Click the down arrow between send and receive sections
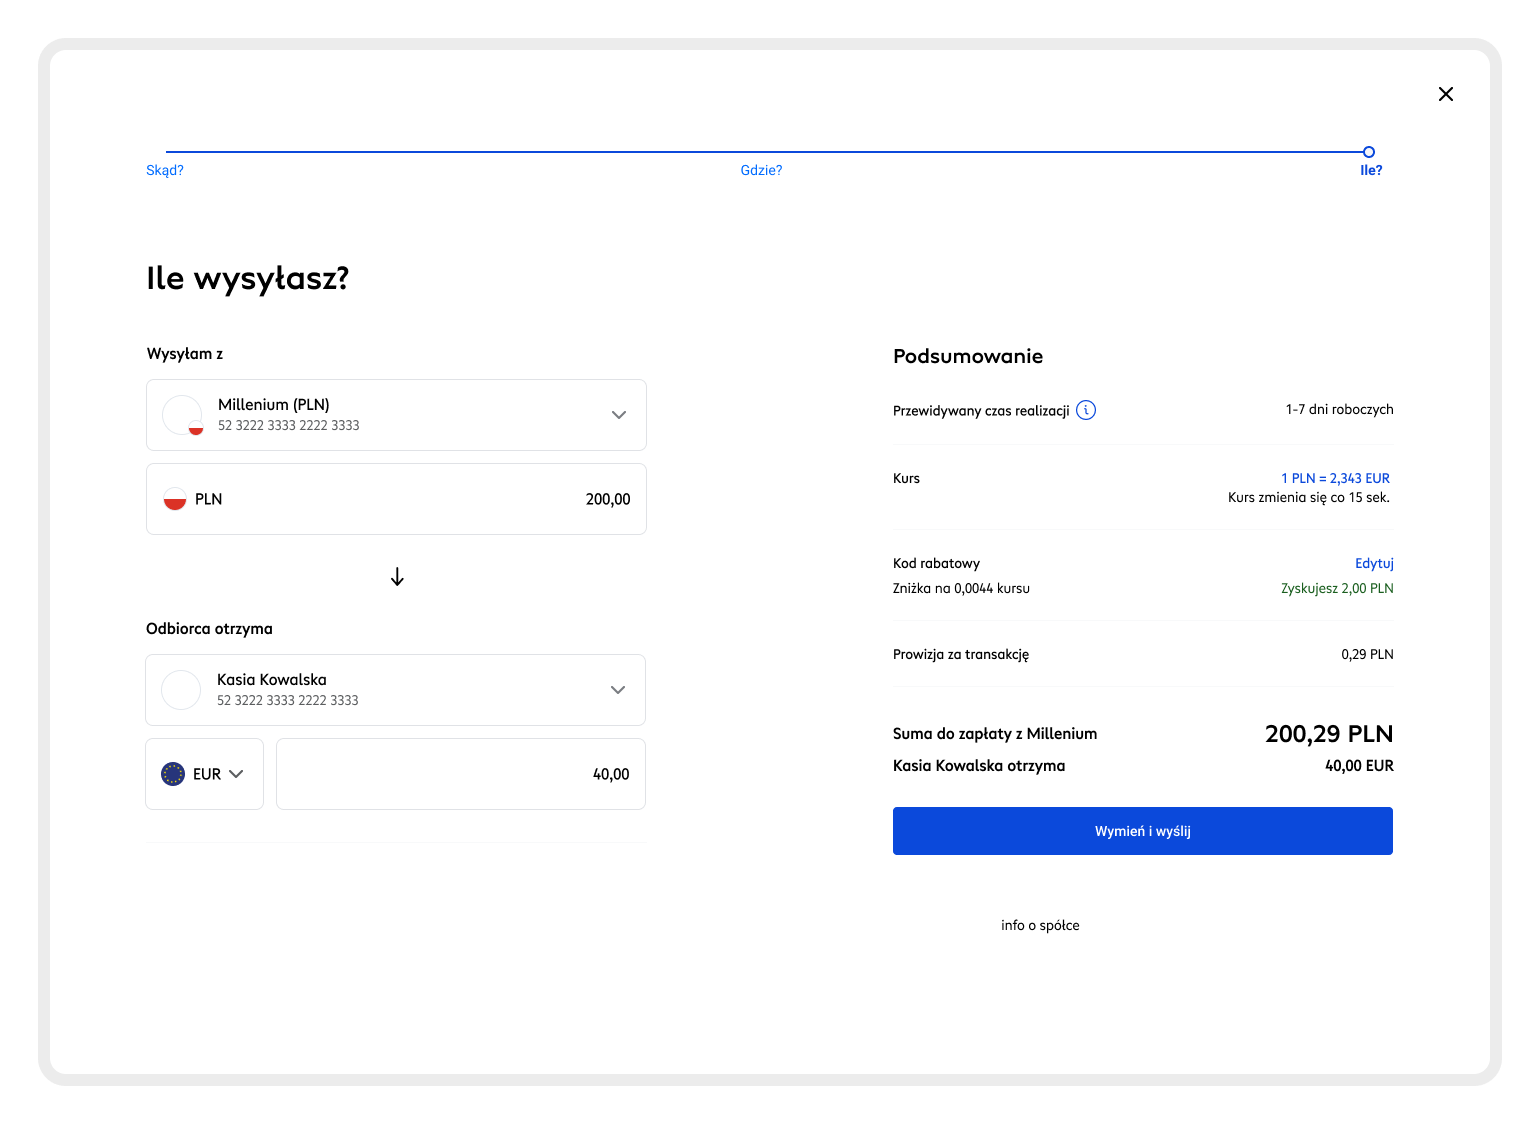 point(397,577)
